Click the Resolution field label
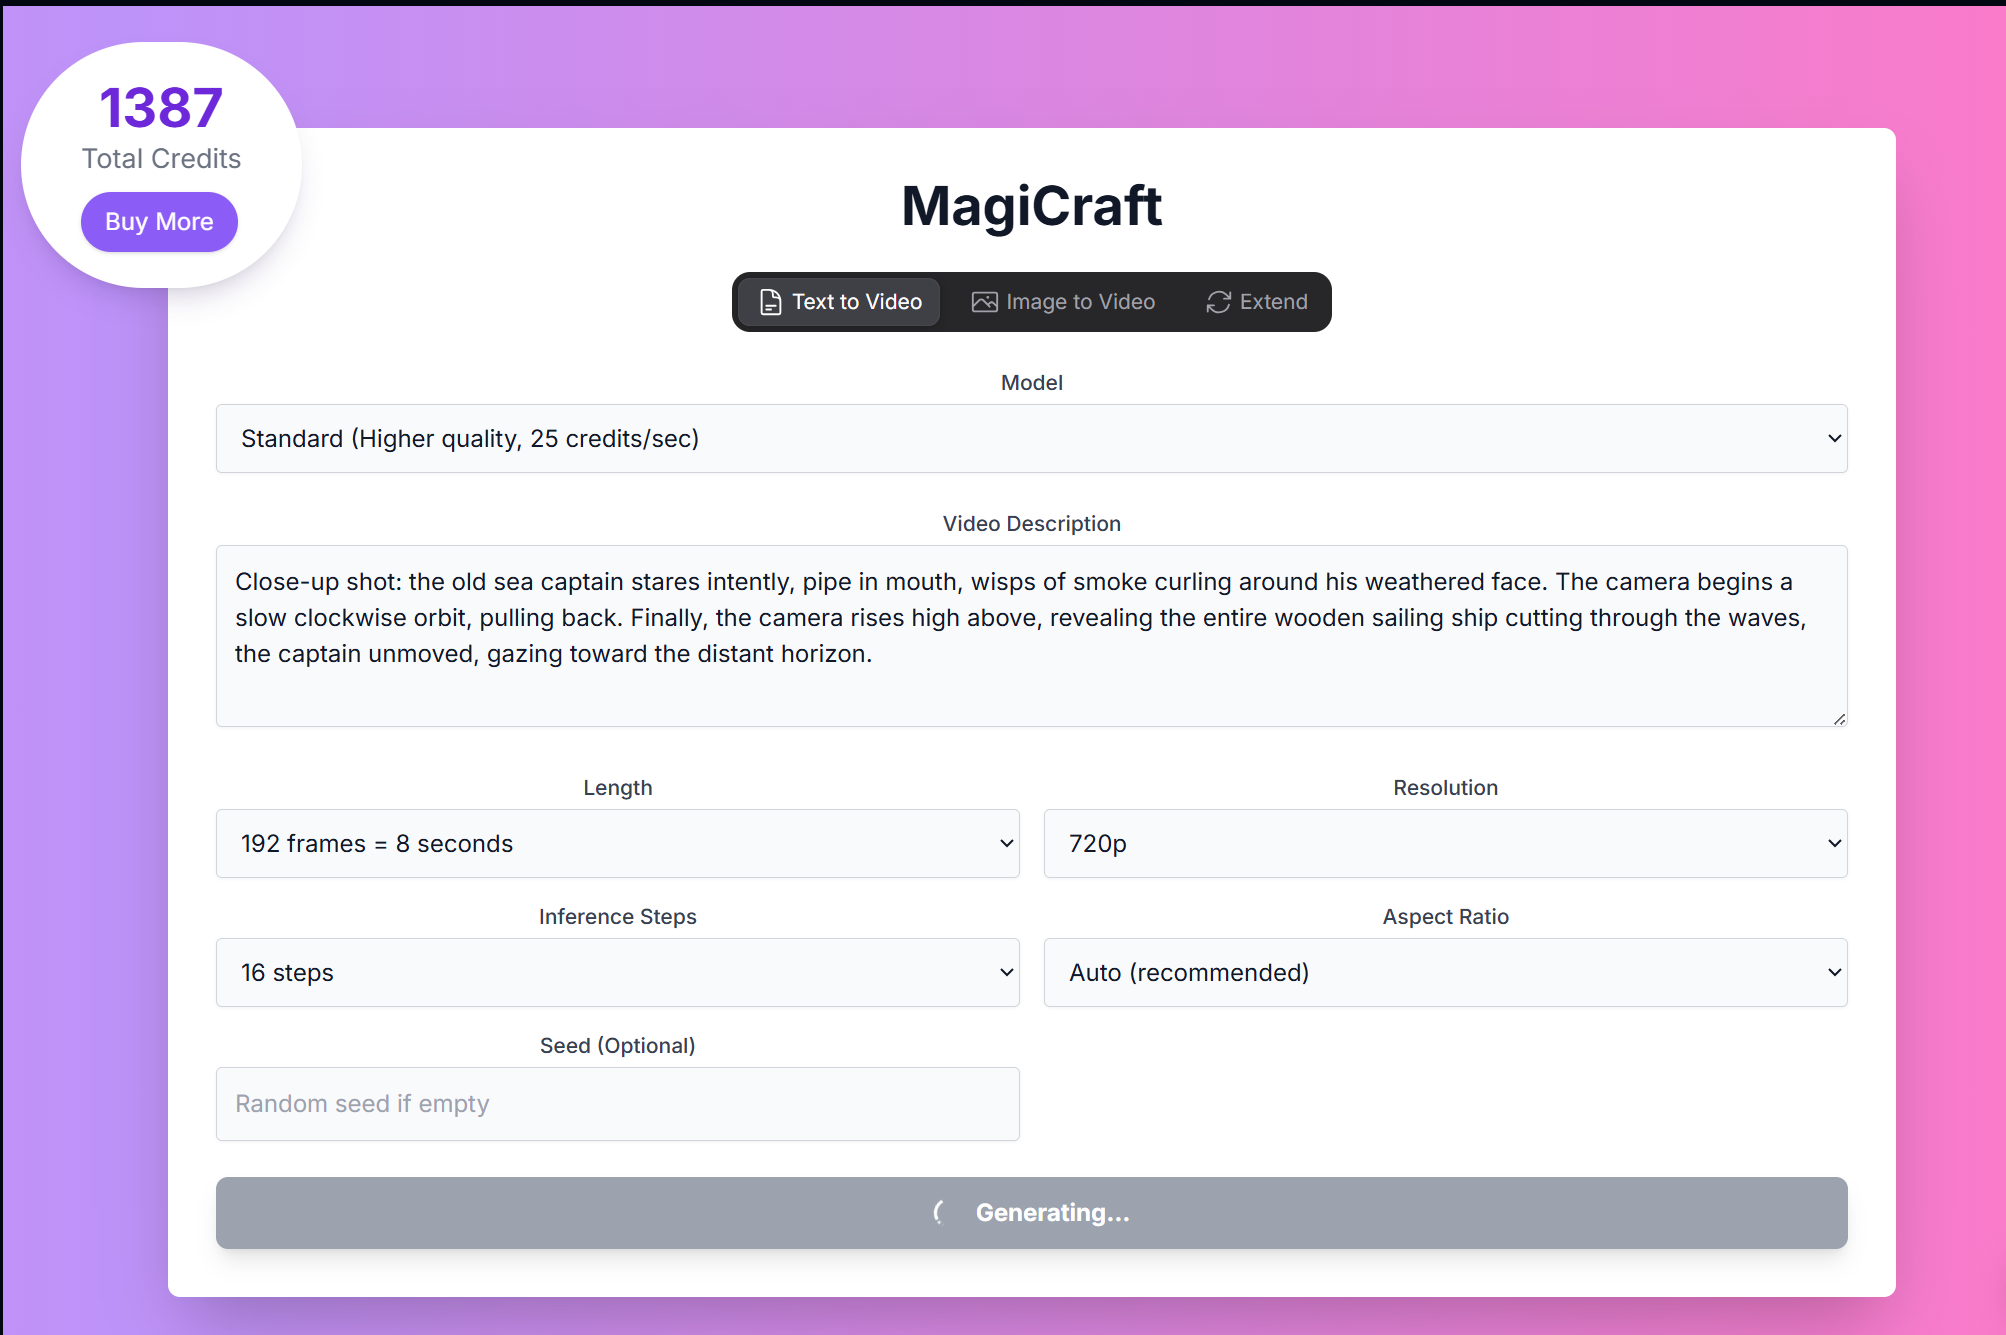 tap(1446, 788)
